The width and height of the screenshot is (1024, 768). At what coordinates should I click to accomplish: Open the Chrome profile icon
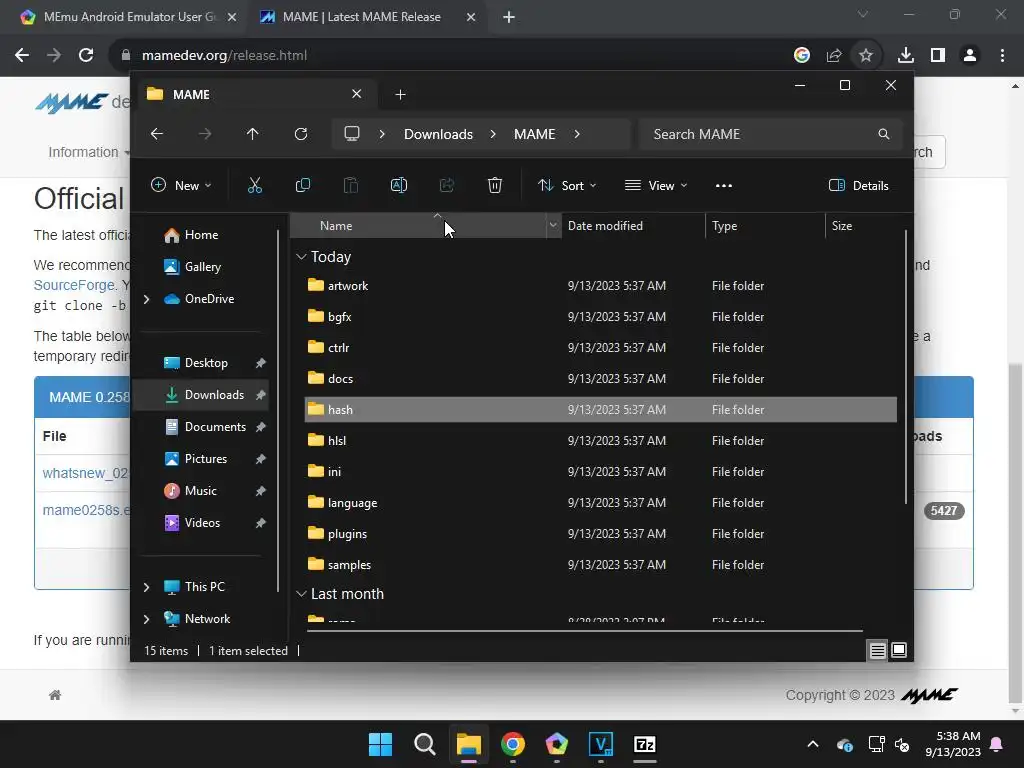970,56
